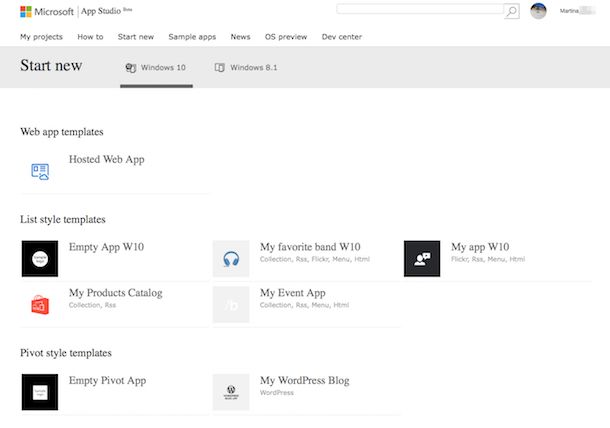Click the 'WordPress' subtitle text
Viewport: 610px width, 428px height.
(x=277, y=393)
